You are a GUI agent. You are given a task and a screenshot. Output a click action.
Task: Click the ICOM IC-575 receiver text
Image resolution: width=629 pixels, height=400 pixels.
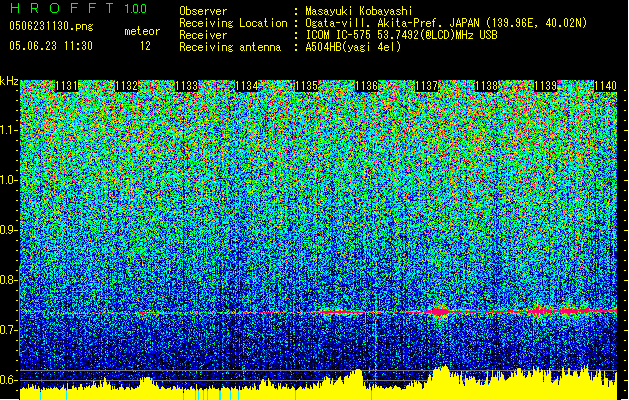(401, 35)
